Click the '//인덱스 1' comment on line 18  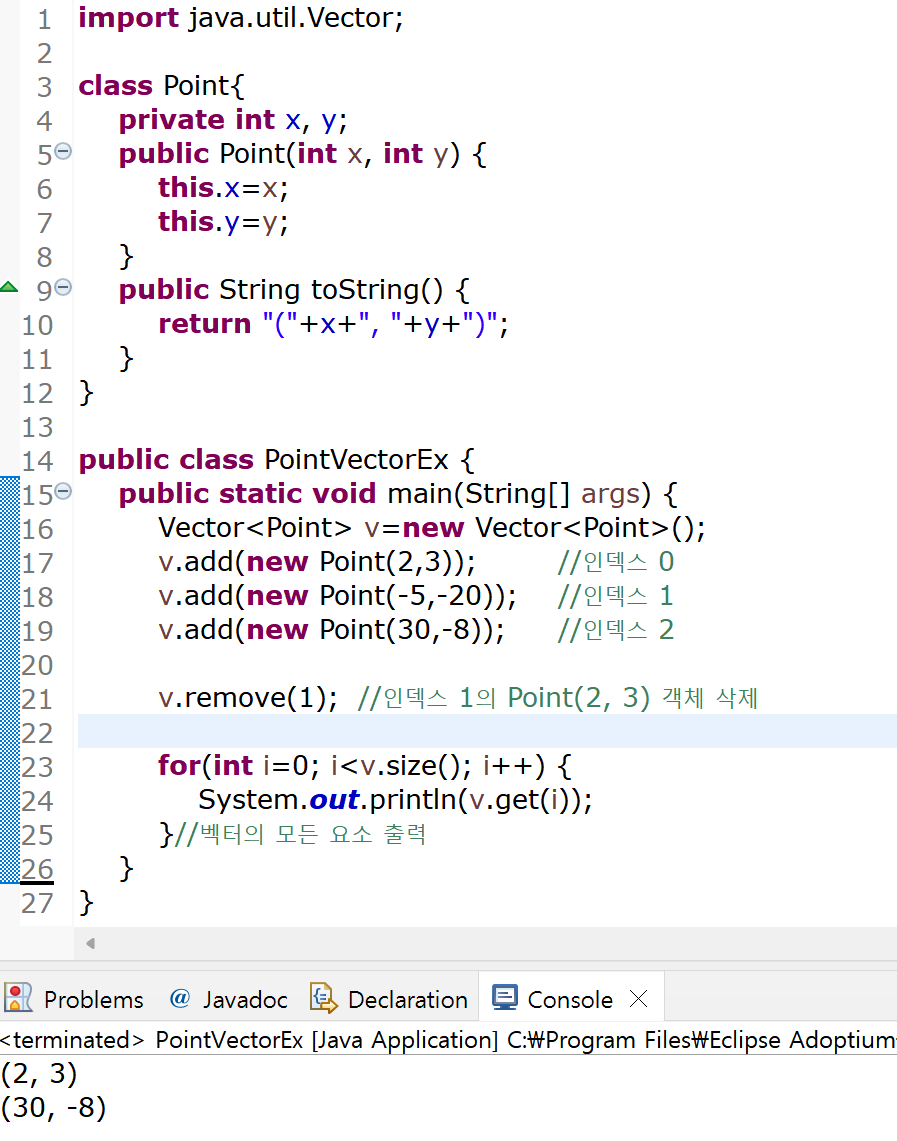(x=615, y=596)
